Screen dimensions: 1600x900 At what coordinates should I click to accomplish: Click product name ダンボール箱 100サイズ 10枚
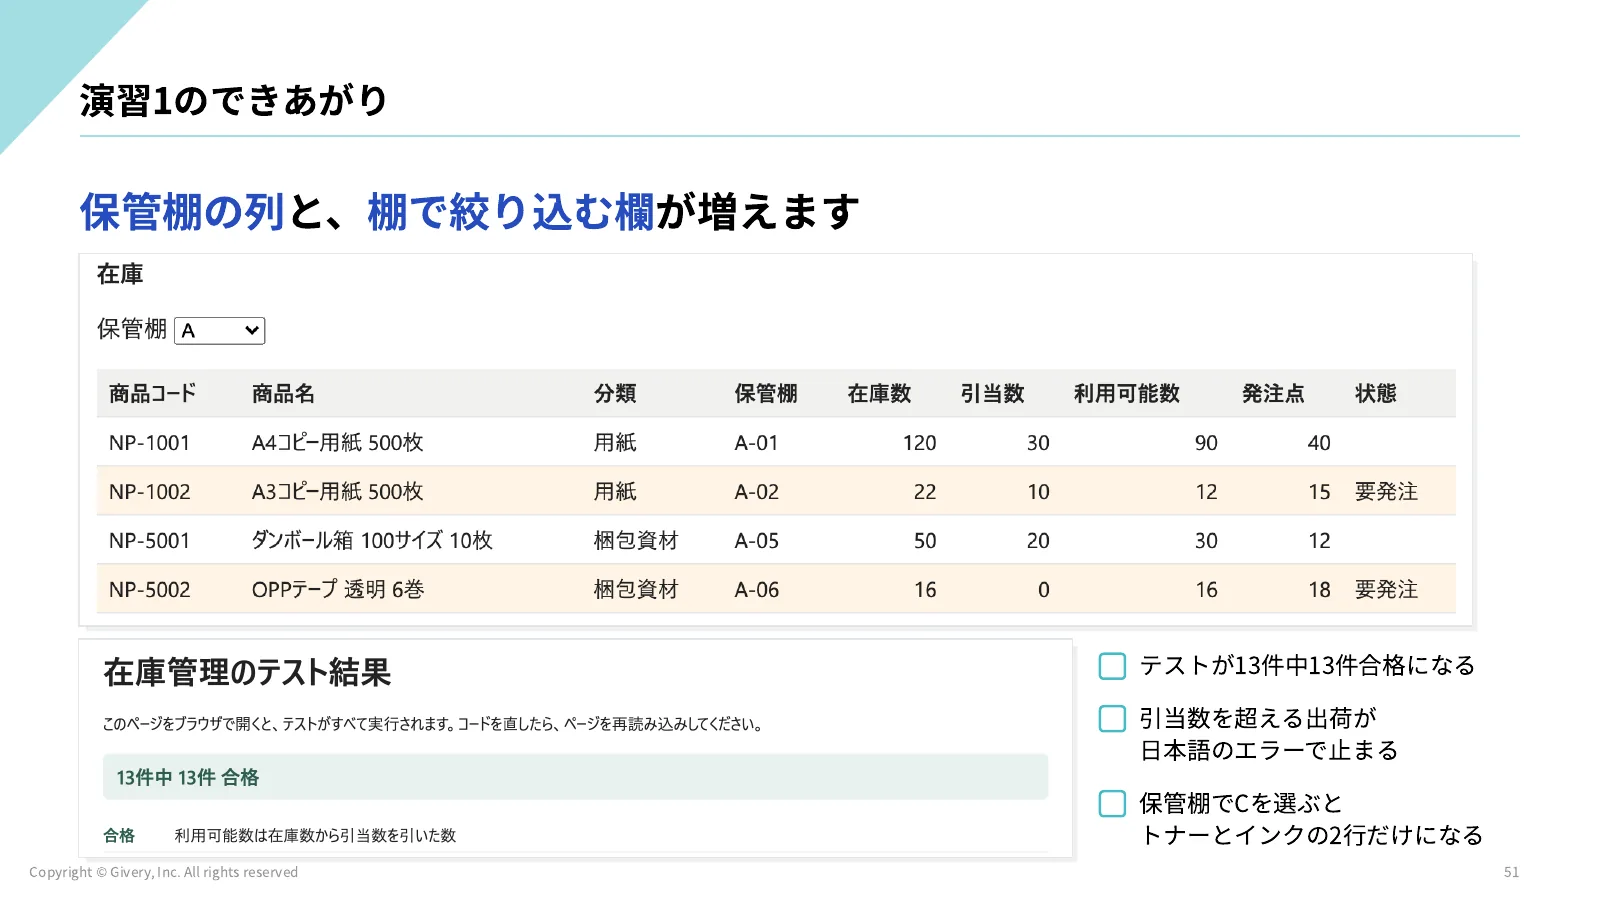click(x=372, y=541)
